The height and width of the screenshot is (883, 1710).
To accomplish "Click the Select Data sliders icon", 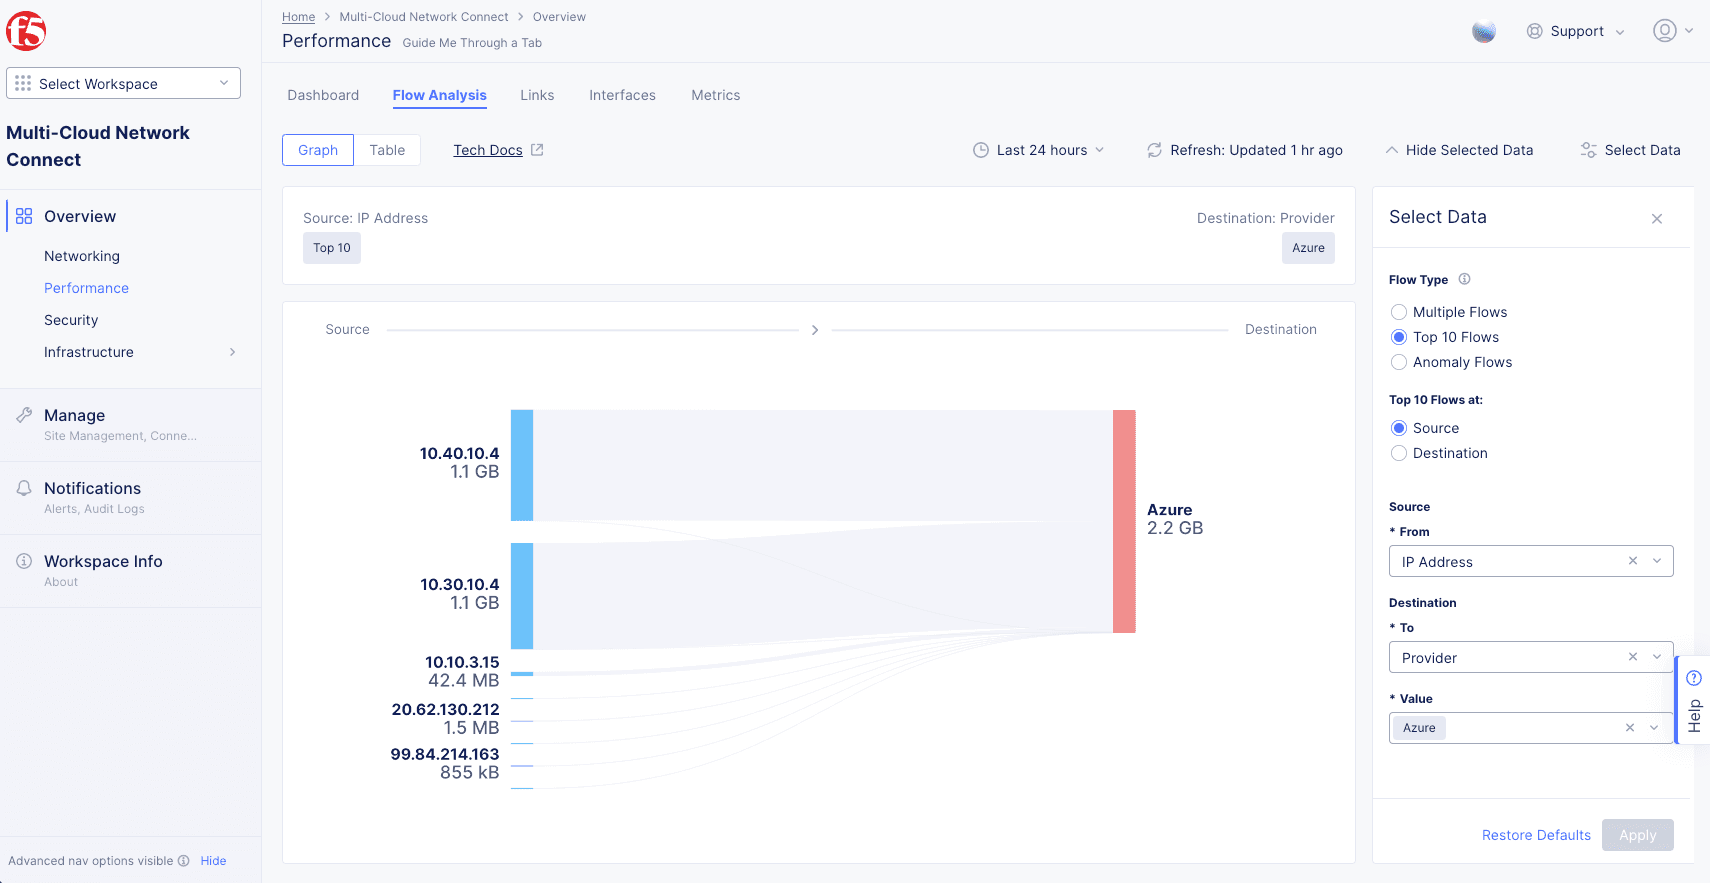I will [1588, 150].
